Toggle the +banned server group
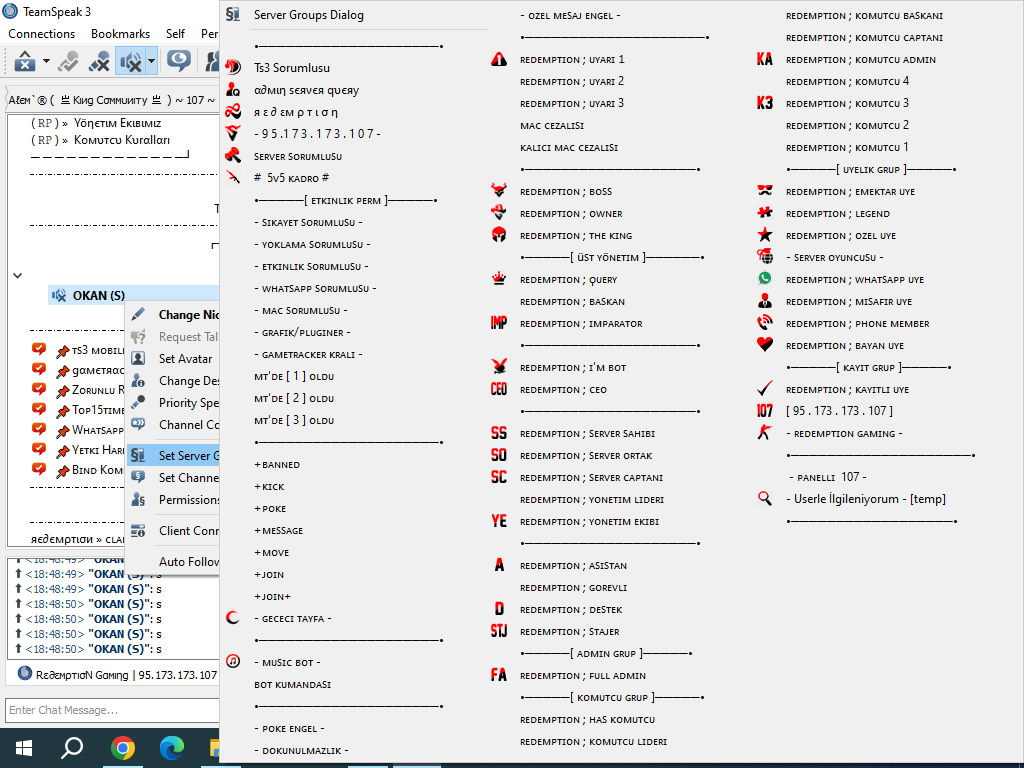 (277, 464)
